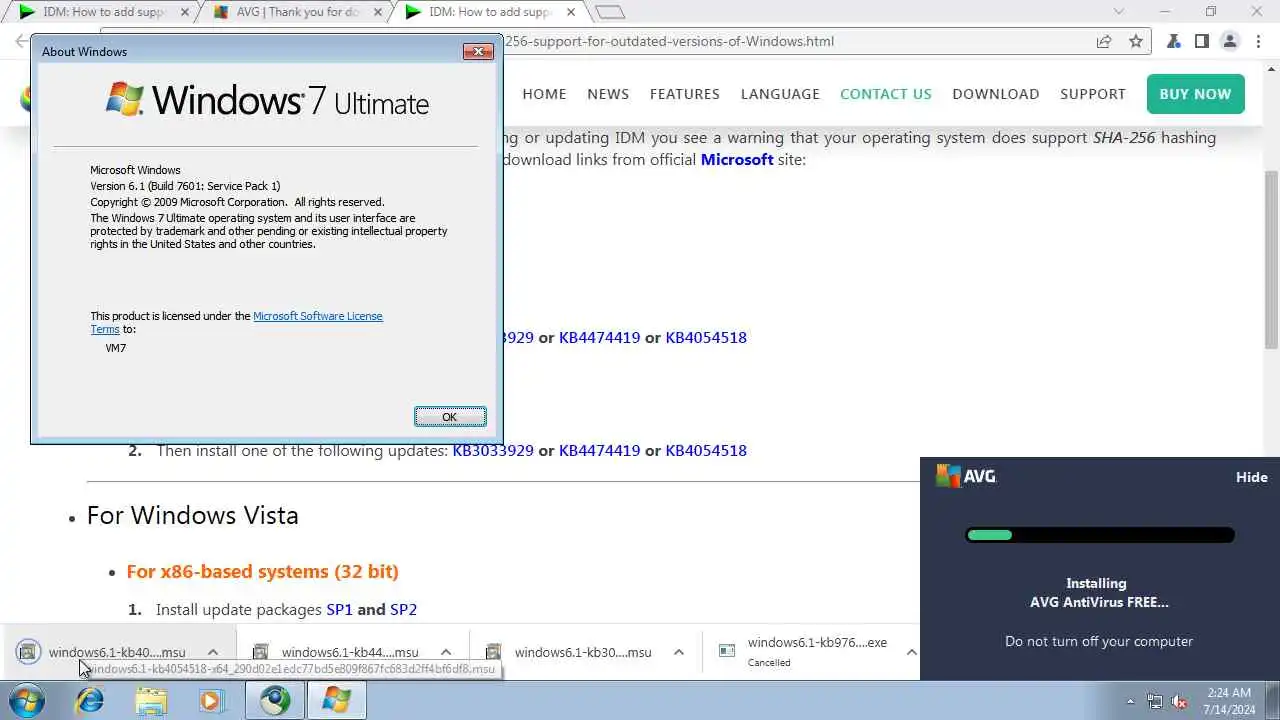Select CONTACT US in site navigation
The height and width of the screenshot is (720, 1280).
886,94
